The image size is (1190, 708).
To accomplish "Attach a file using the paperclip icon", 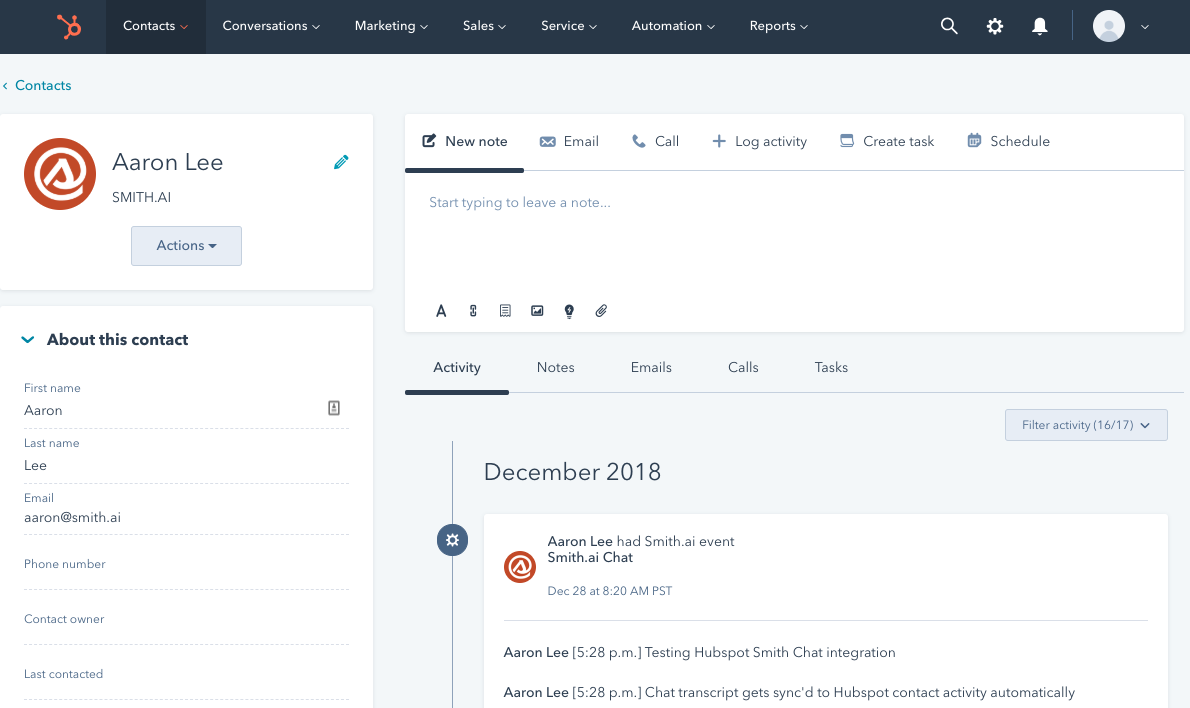I will tap(601, 311).
